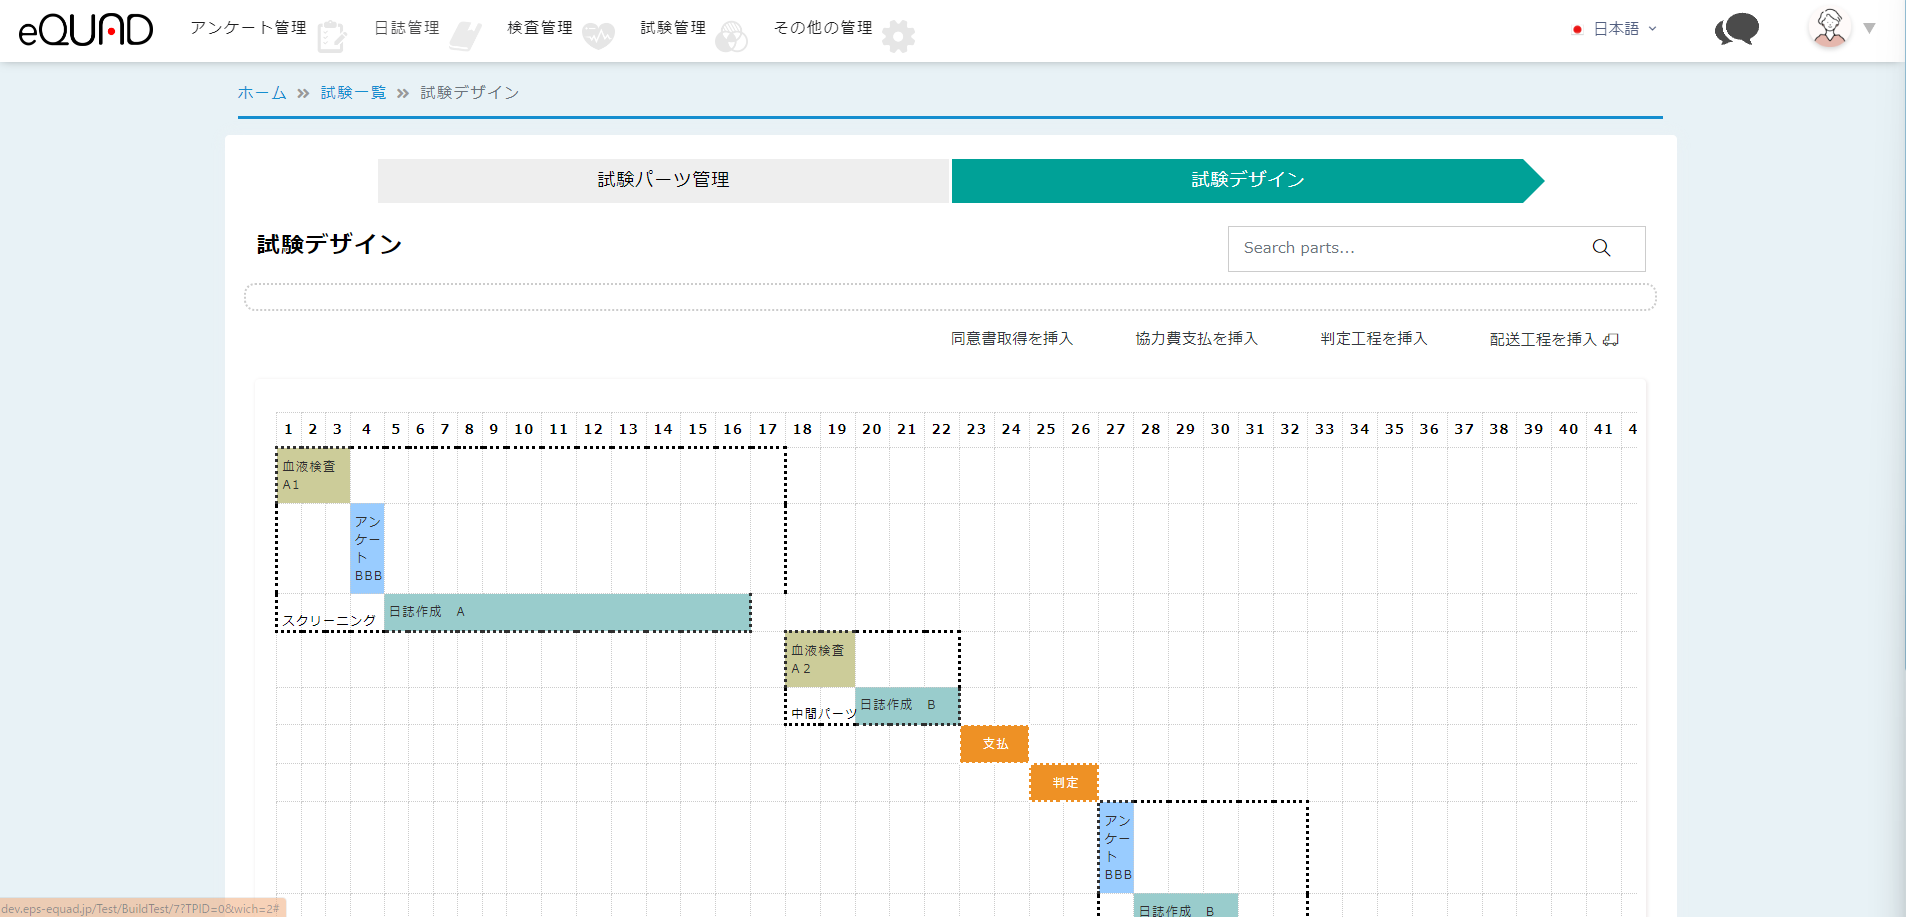1906x917 pixels.
Task: Open the アンケート管理 menu
Action: point(248,28)
